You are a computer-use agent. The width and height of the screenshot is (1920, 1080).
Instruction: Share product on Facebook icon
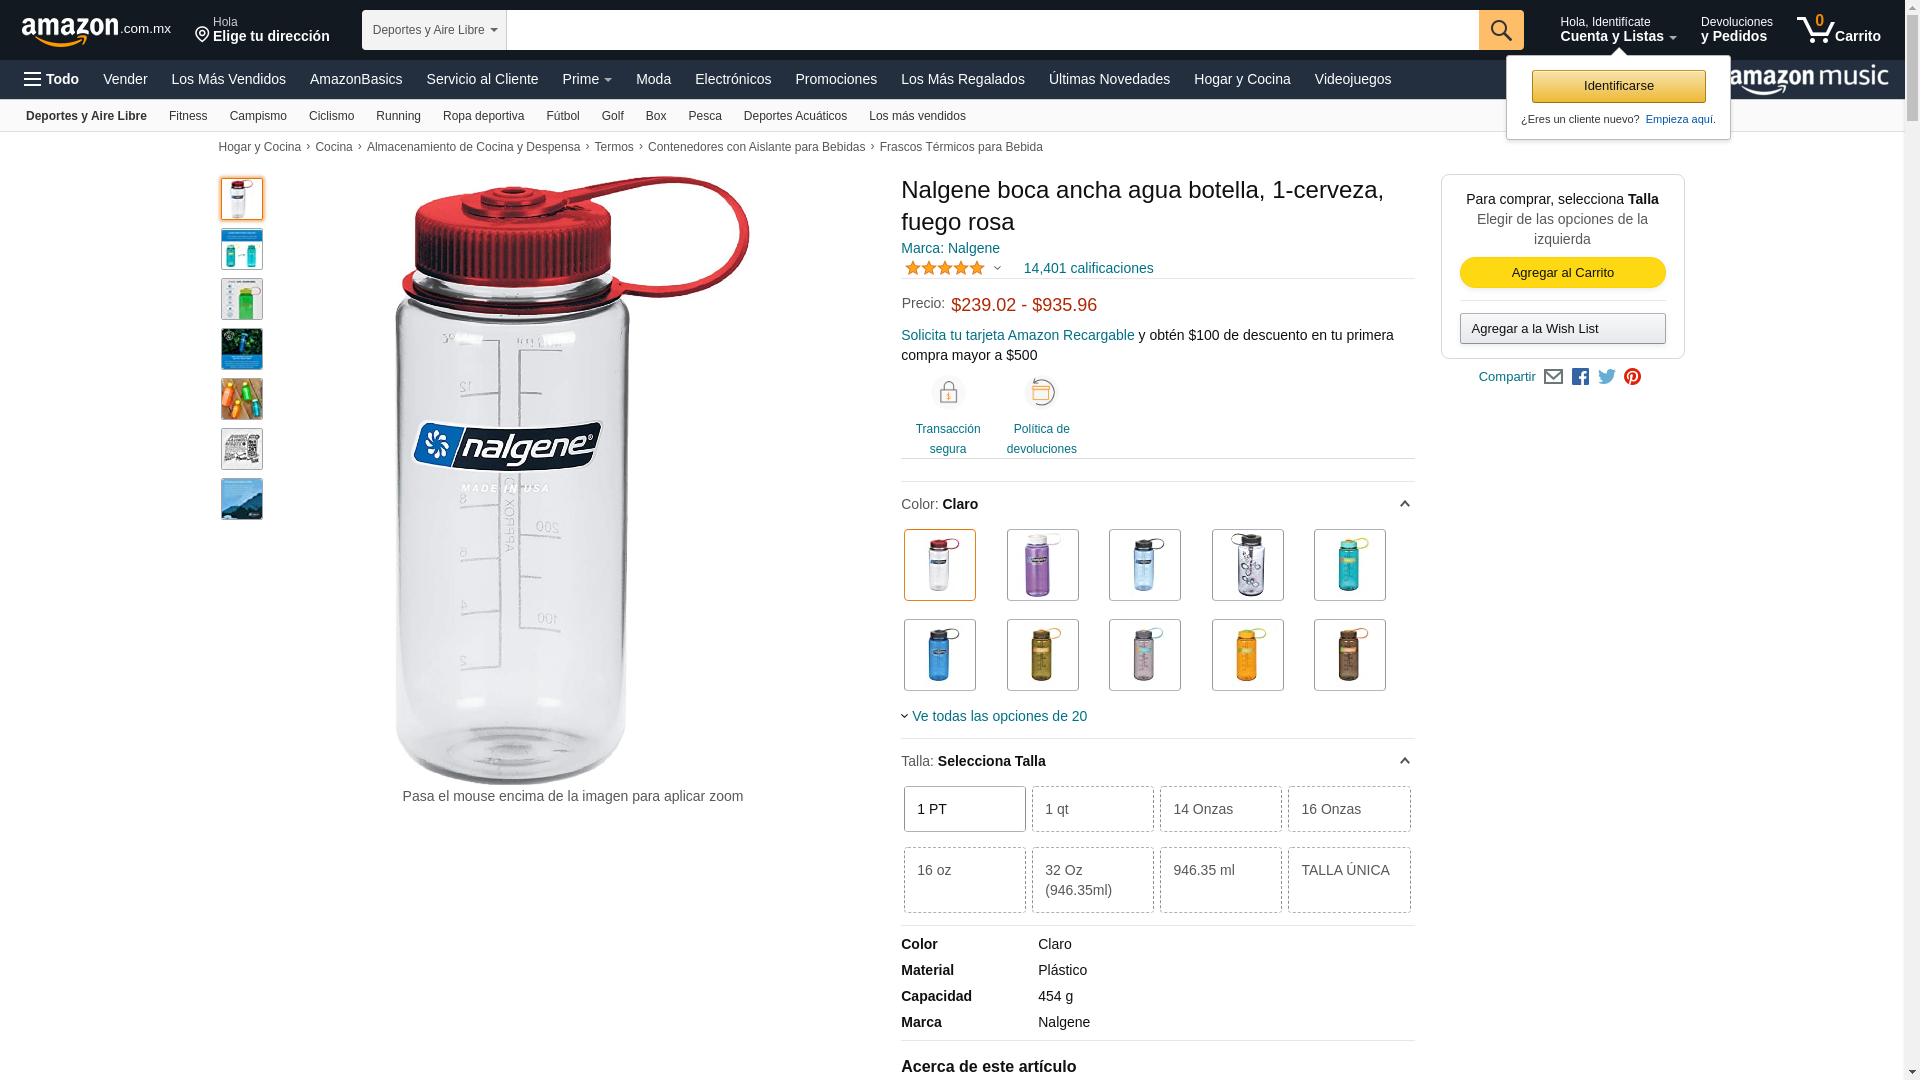pyautogui.click(x=1580, y=377)
